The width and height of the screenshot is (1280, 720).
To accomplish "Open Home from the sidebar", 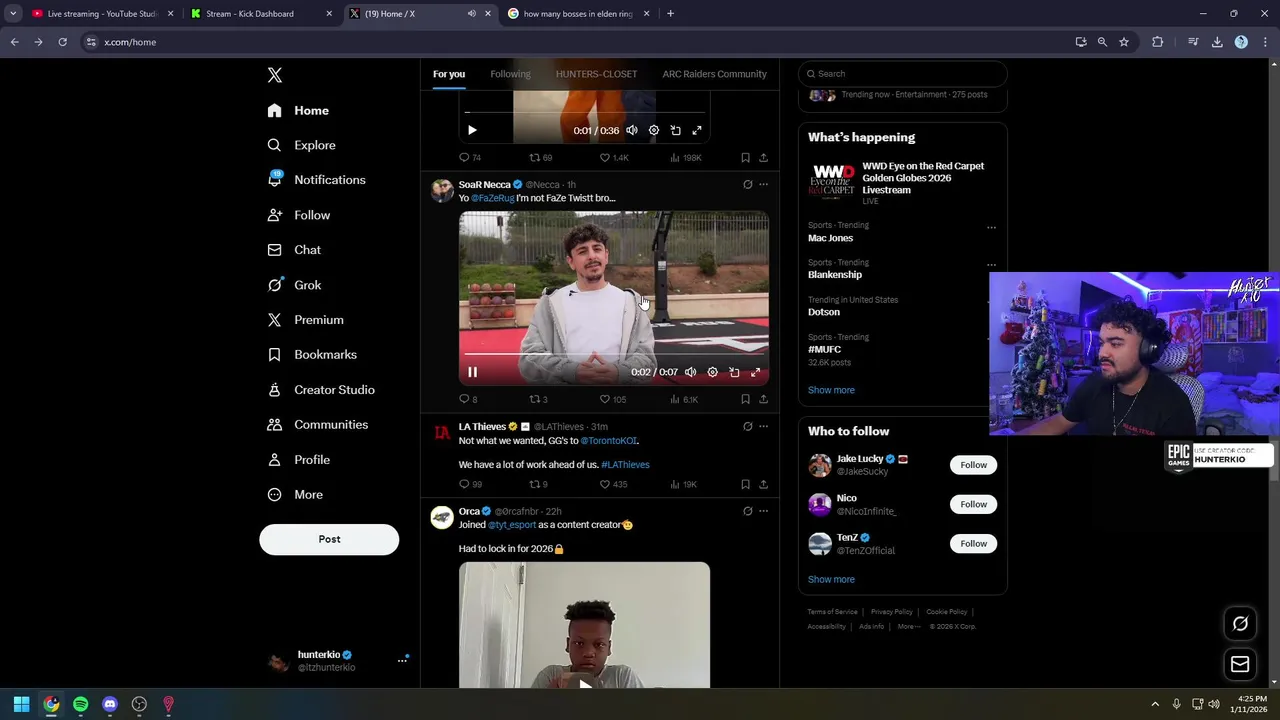I will pos(298,110).
